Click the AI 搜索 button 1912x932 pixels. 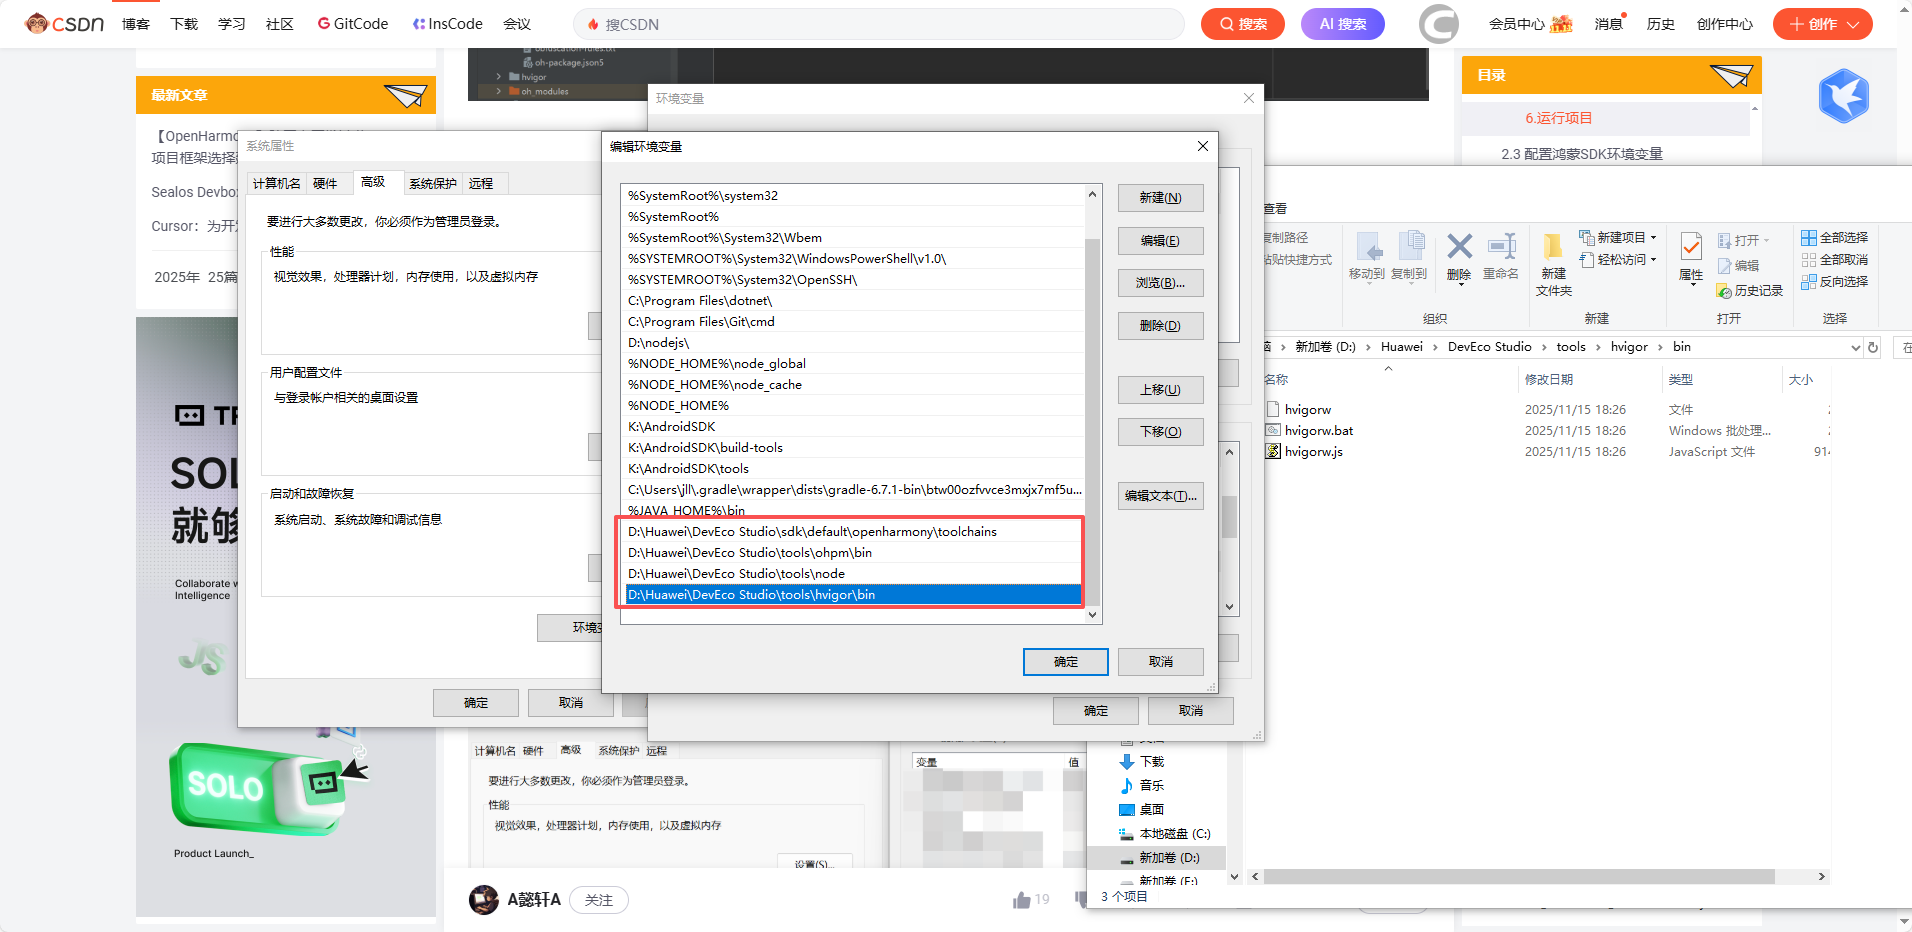click(x=1343, y=24)
